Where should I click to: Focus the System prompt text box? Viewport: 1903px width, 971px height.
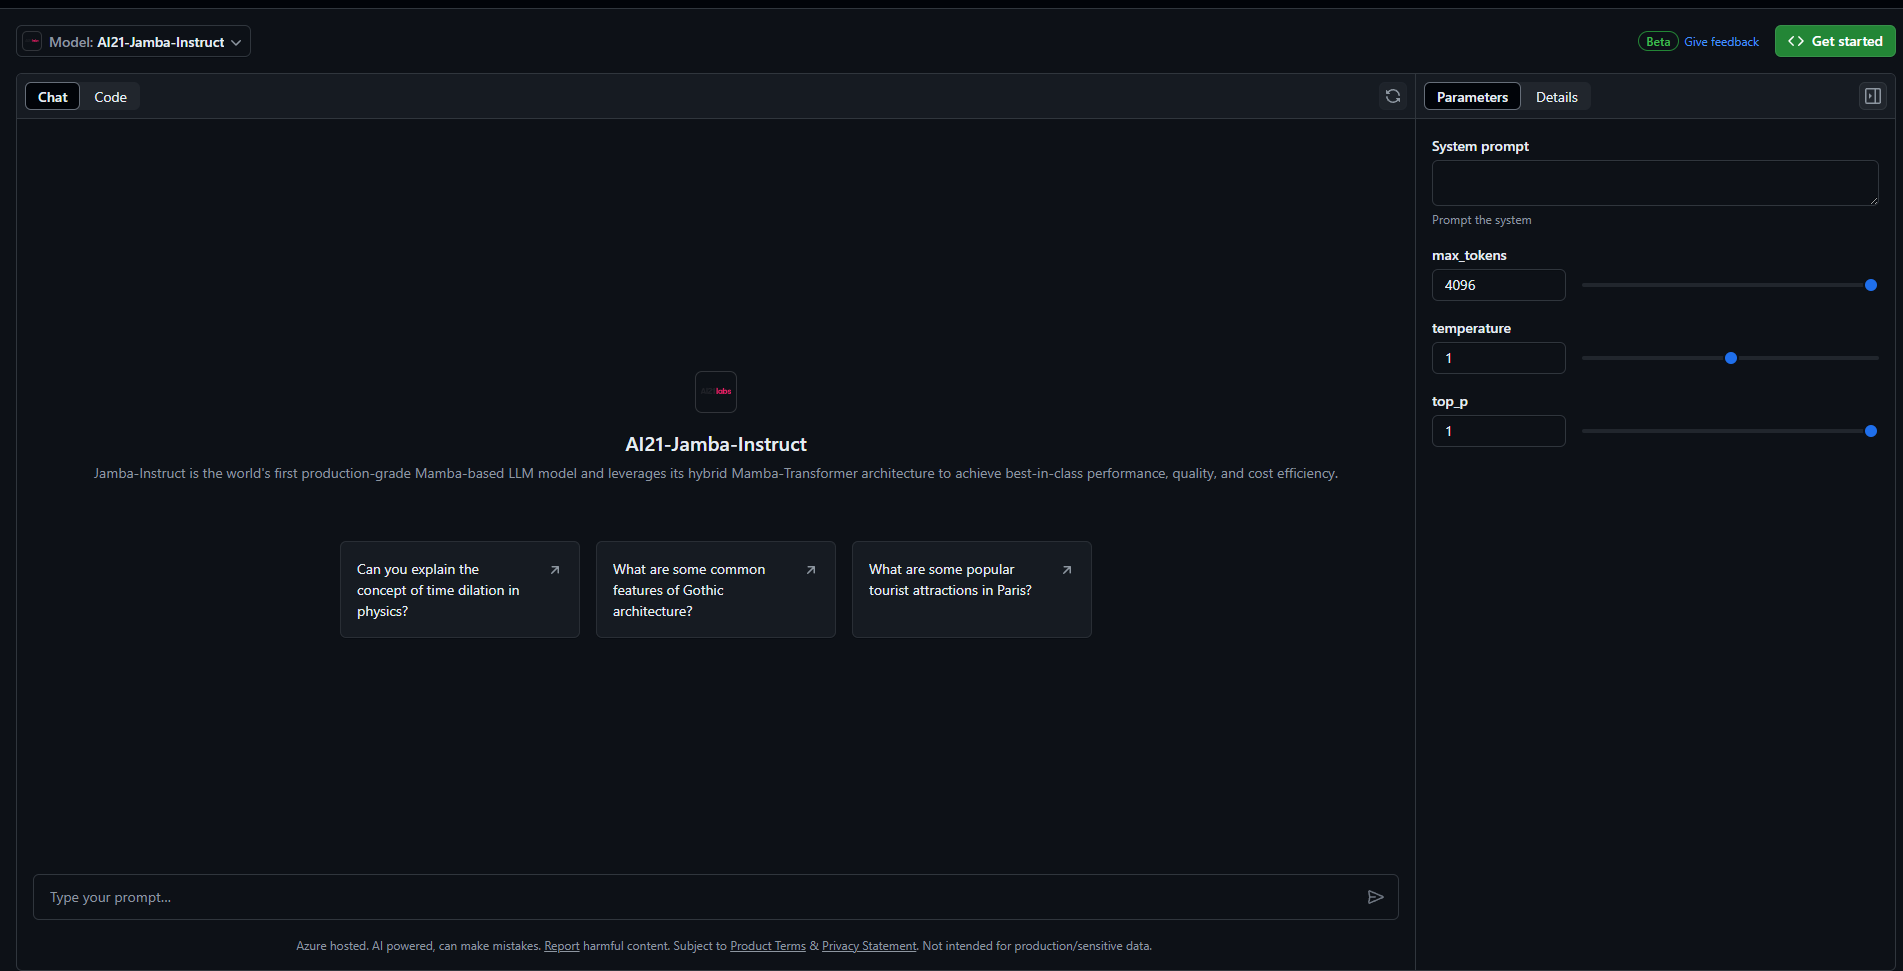click(x=1655, y=183)
